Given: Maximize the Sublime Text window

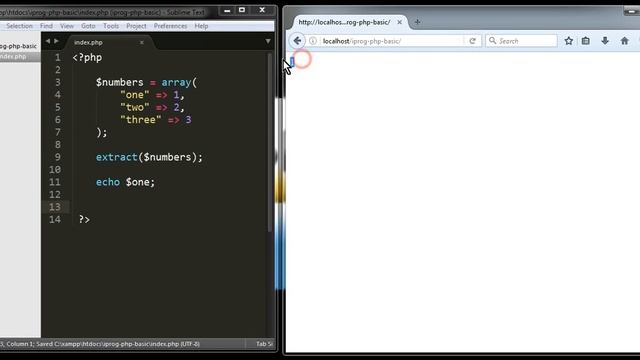Looking at the screenshot, I should click(x=242, y=10).
